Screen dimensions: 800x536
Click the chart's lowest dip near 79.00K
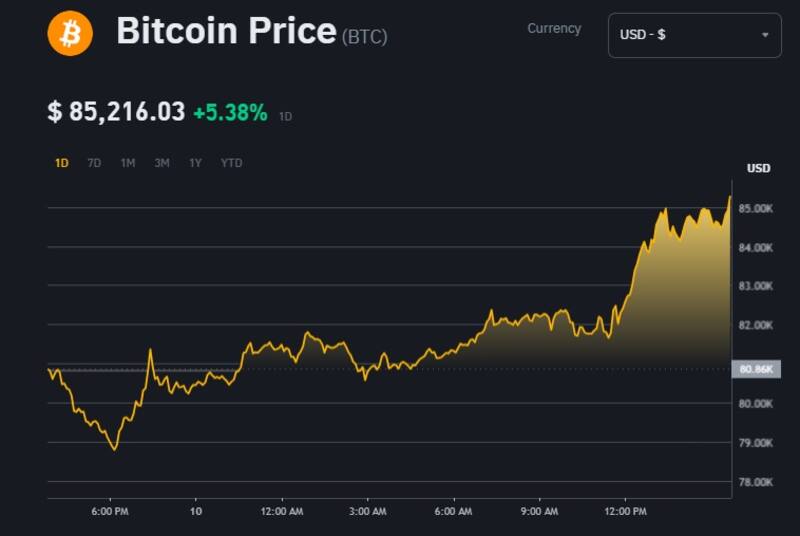[x=115, y=449]
